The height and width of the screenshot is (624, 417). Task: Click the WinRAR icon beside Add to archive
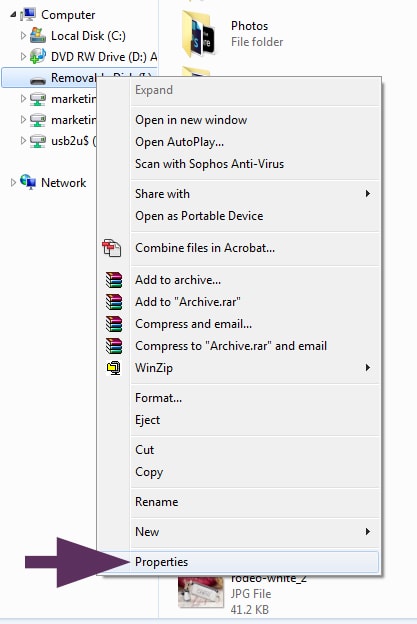click(x=114, y=280)
